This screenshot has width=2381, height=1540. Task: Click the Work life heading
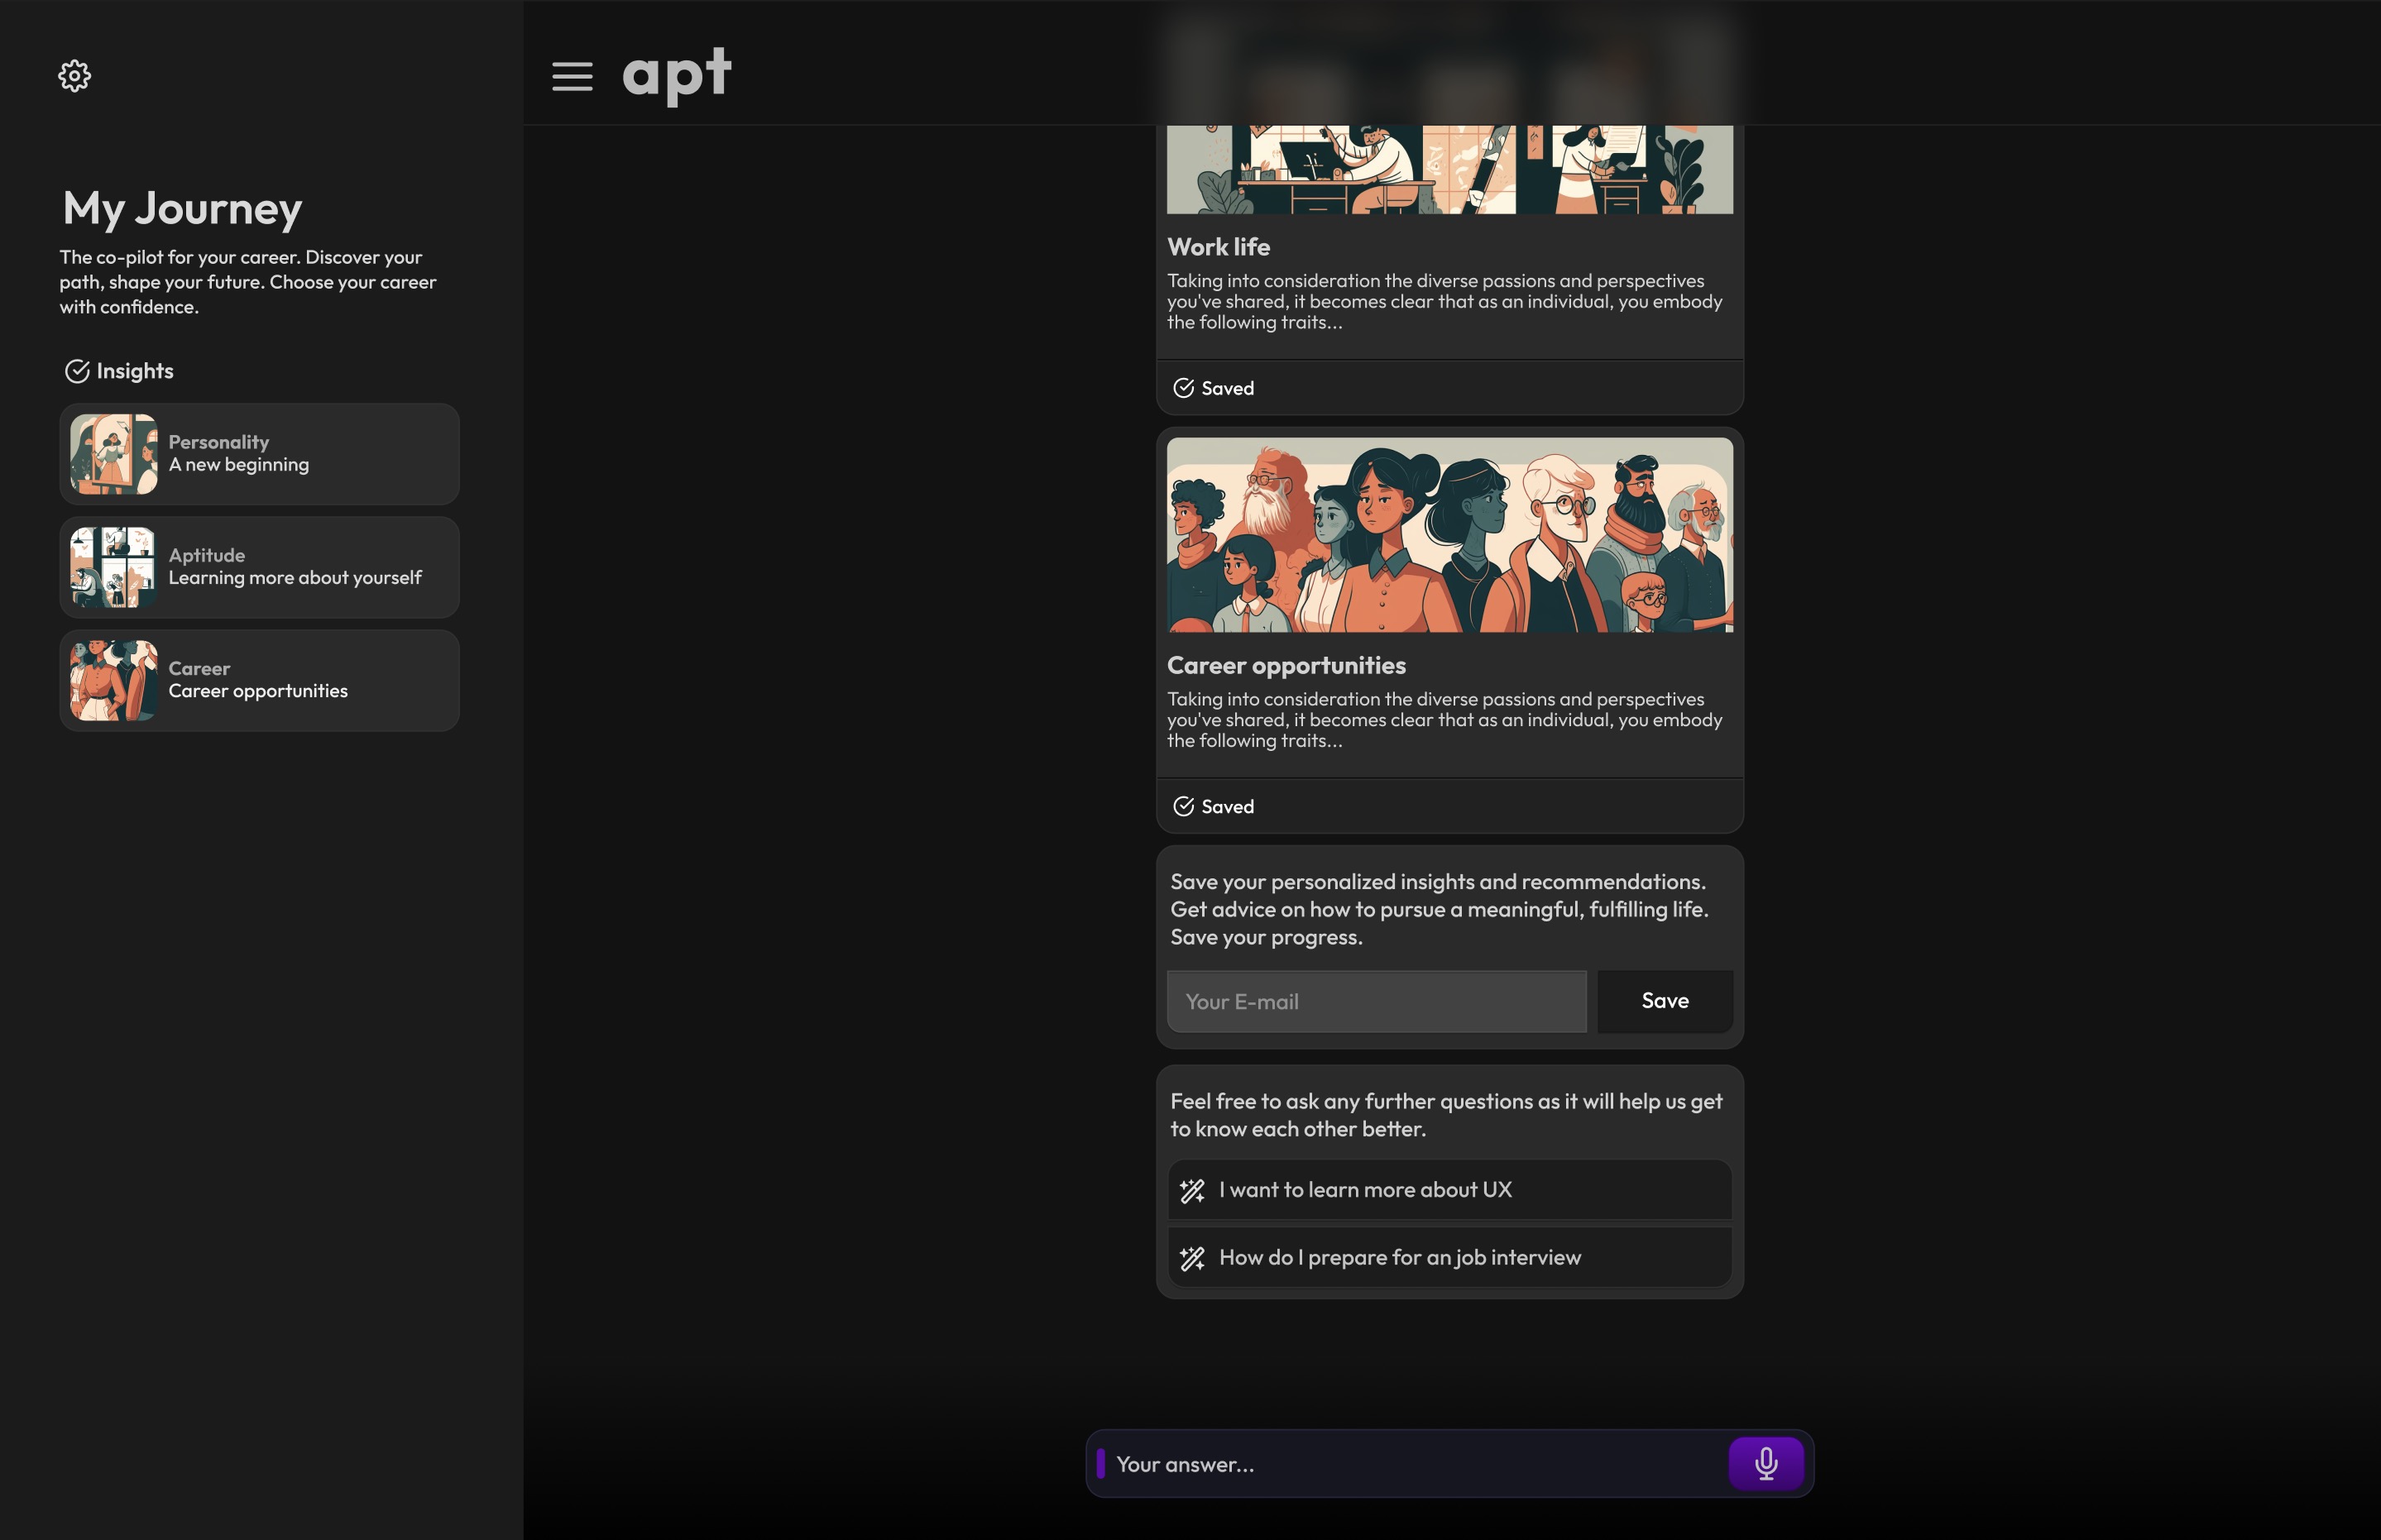1218,247
